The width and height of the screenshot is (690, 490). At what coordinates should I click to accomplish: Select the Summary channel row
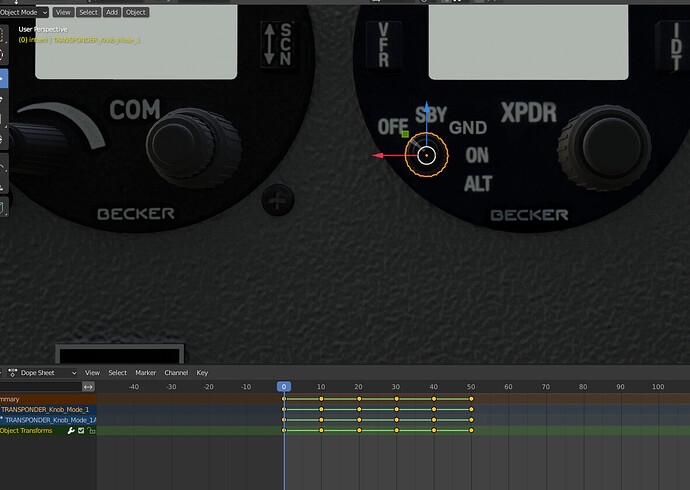pos(48,399)
